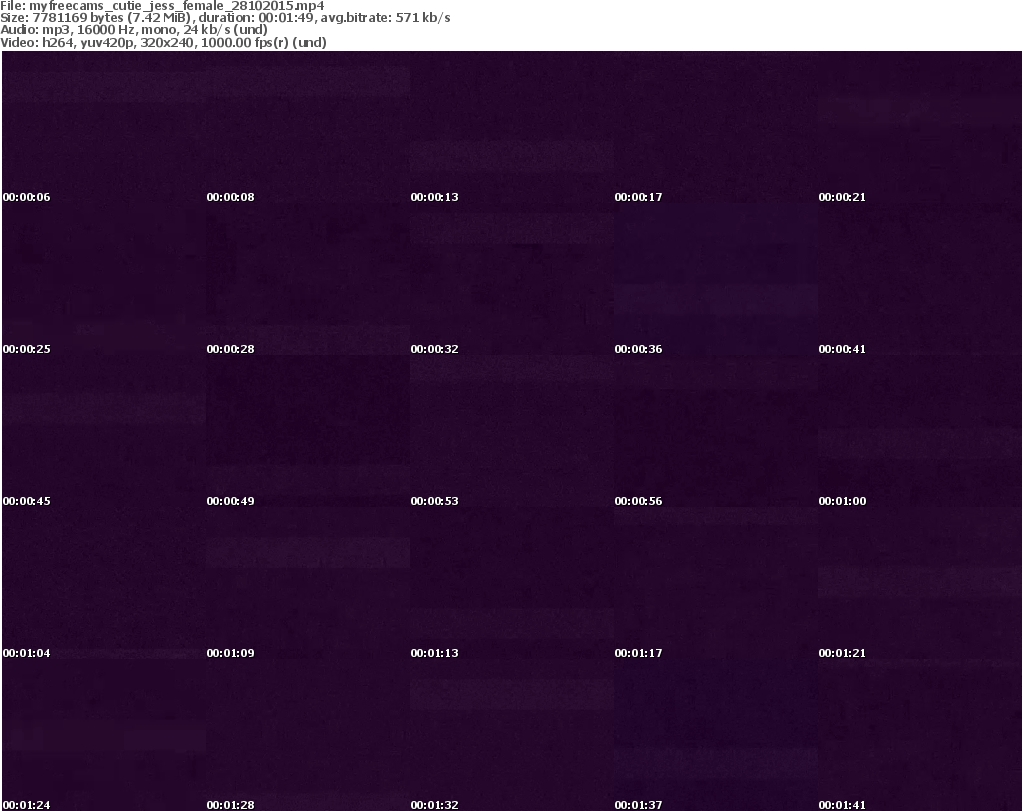Select the thumbnail frame at 00:00:41
This screenshot has width=1024, height=811.
tap(920, 279)
